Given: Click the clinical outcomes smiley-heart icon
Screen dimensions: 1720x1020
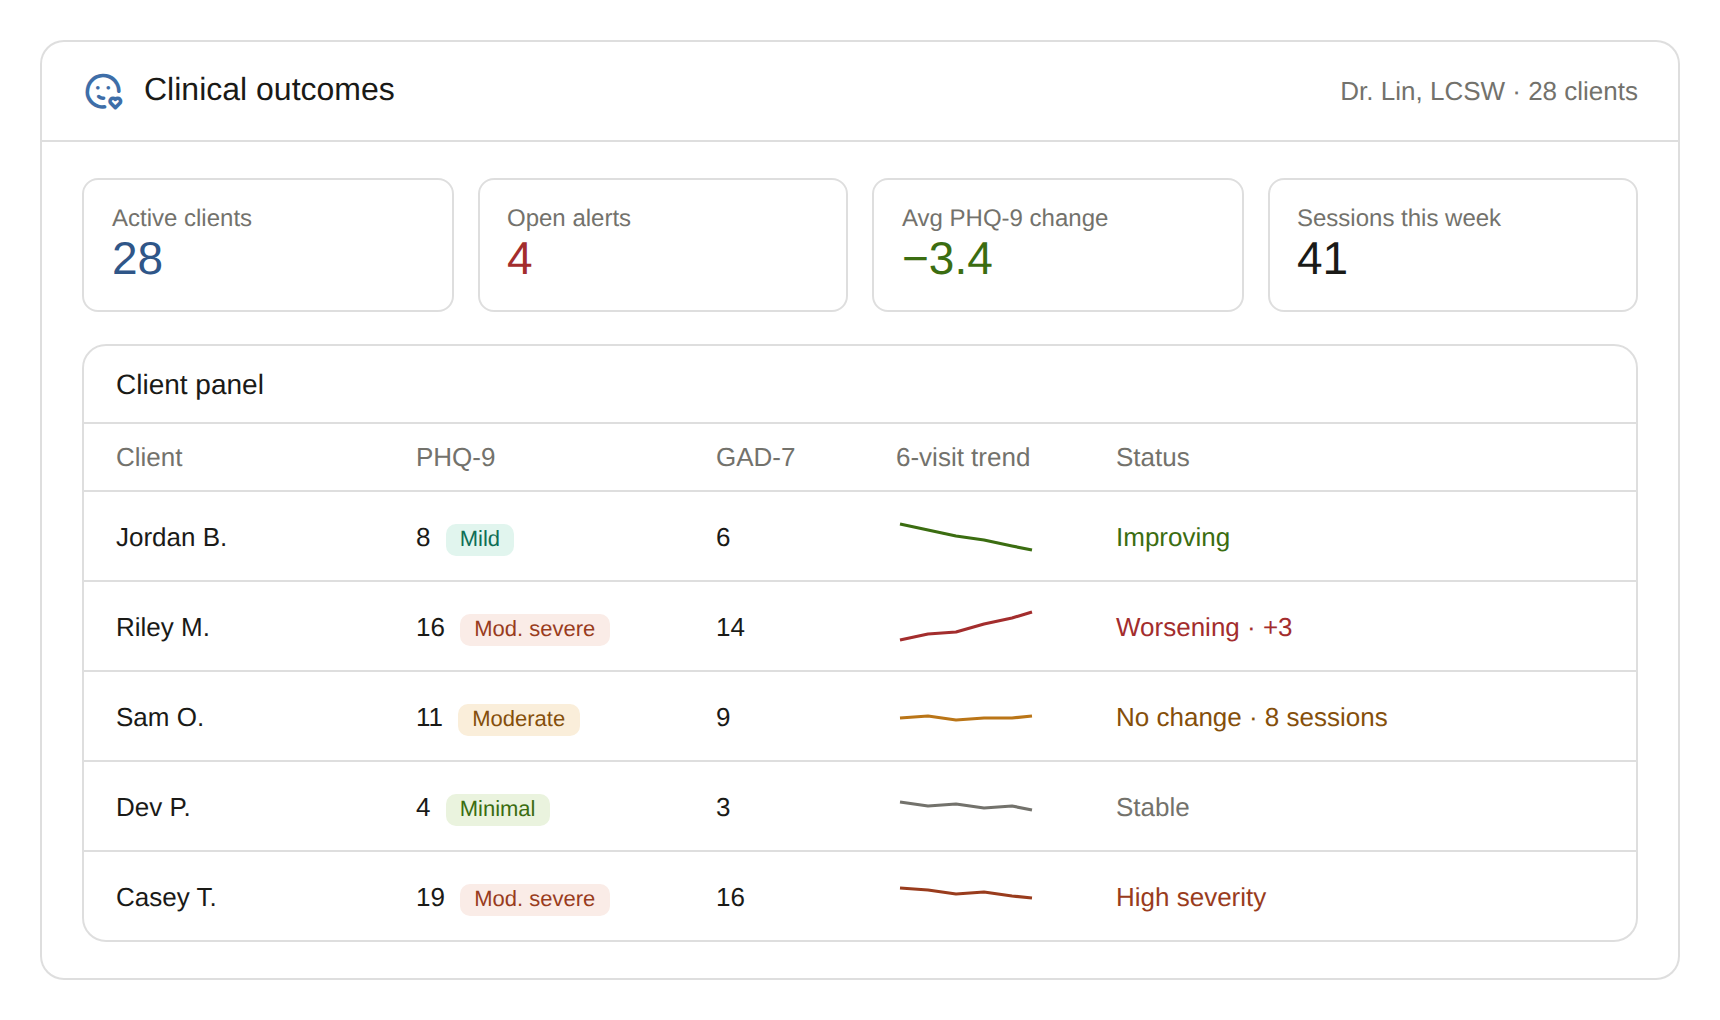Looking at the screenshot, I should pos(104,91).
